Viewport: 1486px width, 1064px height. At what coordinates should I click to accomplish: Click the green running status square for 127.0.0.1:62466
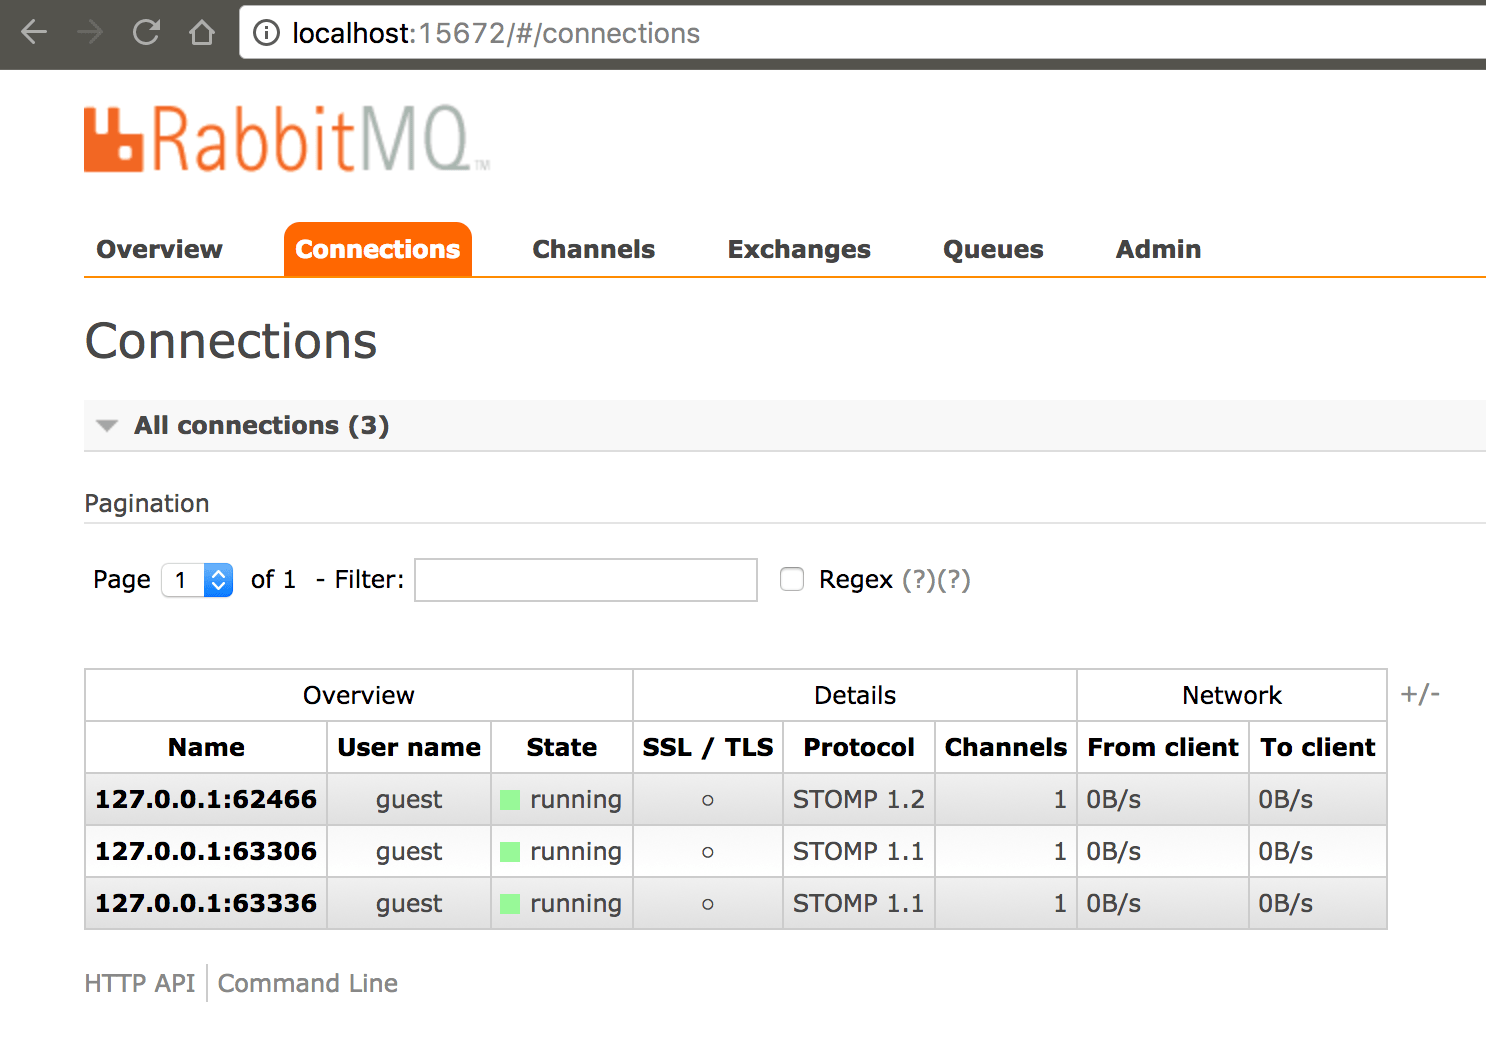[510, 800]
